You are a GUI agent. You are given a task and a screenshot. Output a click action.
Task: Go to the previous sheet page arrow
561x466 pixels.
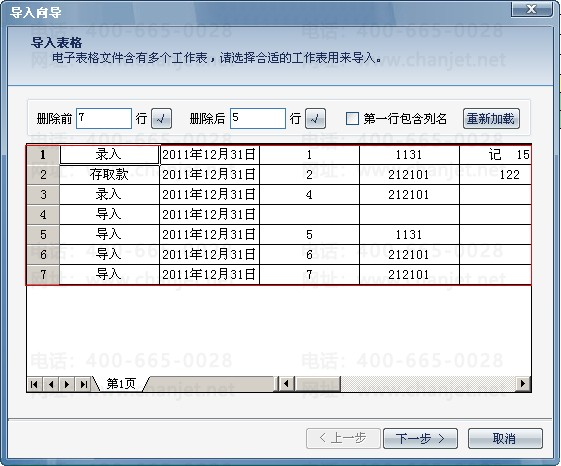pos(51,384)
